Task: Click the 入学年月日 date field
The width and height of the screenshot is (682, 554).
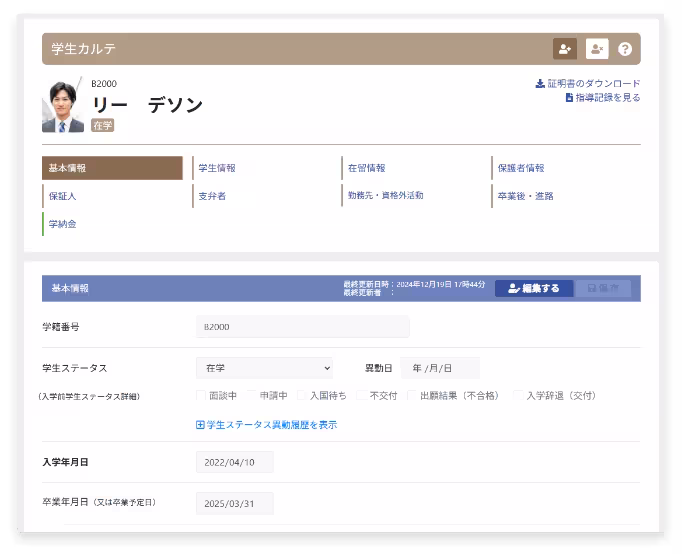Action: [x=235, y=462]
